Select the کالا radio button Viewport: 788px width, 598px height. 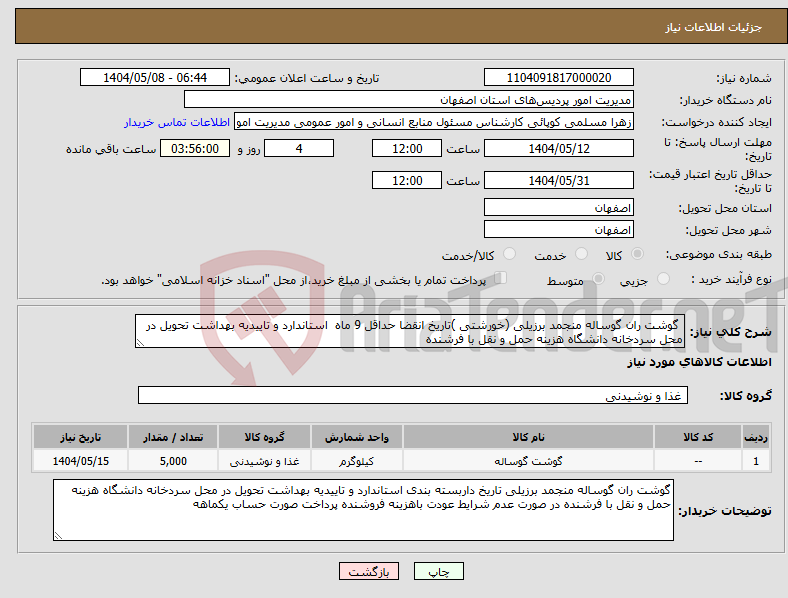coord(637,254)
